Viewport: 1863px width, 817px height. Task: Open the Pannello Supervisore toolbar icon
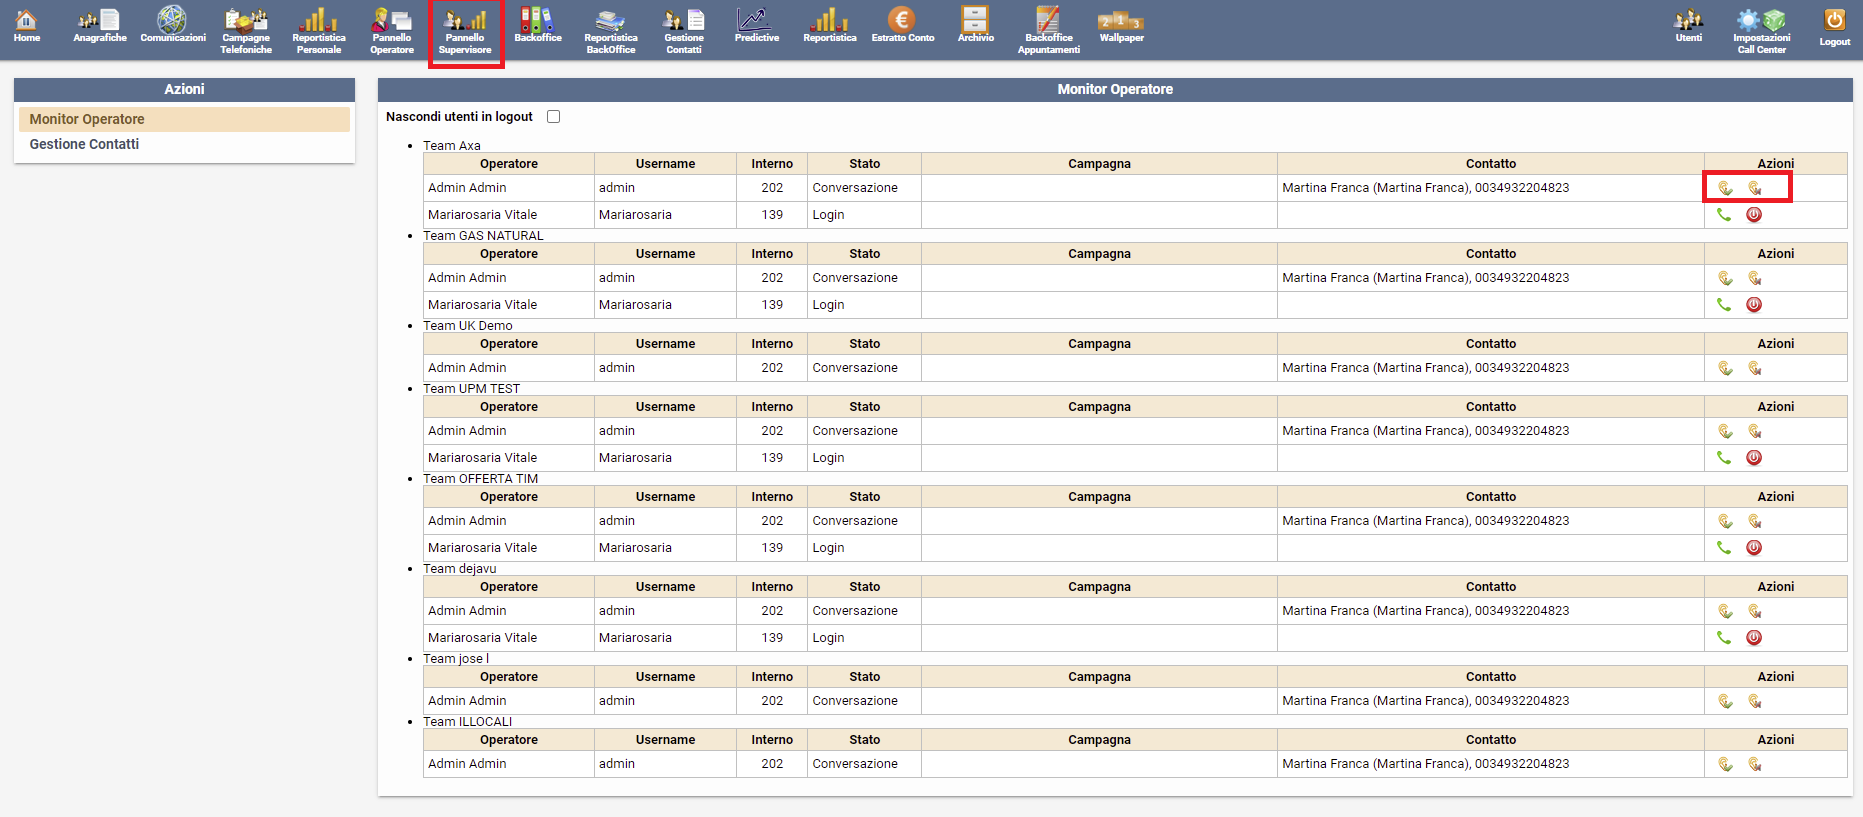465,30
